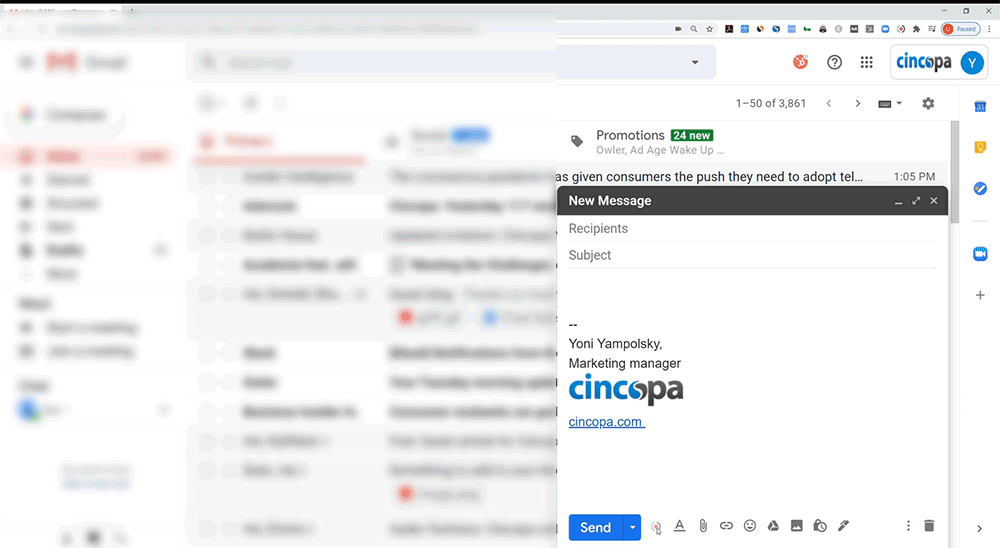Open text formatting options in compose toolbar

tap(680, 526)
